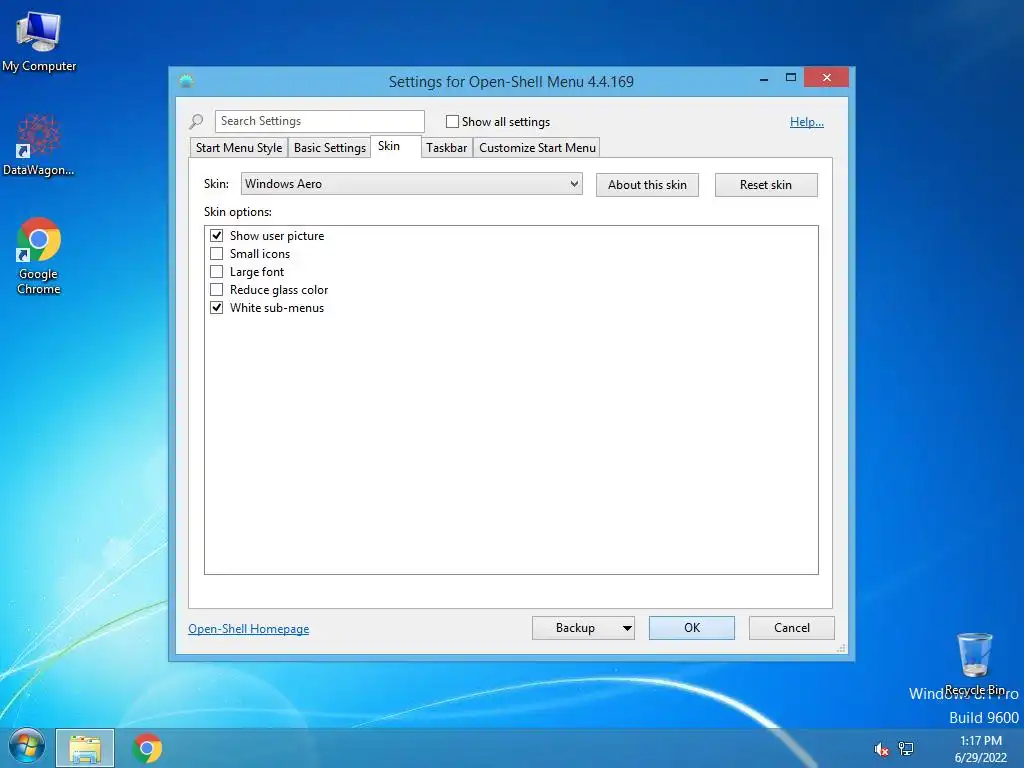Click the magnifier search icon in settings
This screenshot has height=768, width=1024.
197,121
